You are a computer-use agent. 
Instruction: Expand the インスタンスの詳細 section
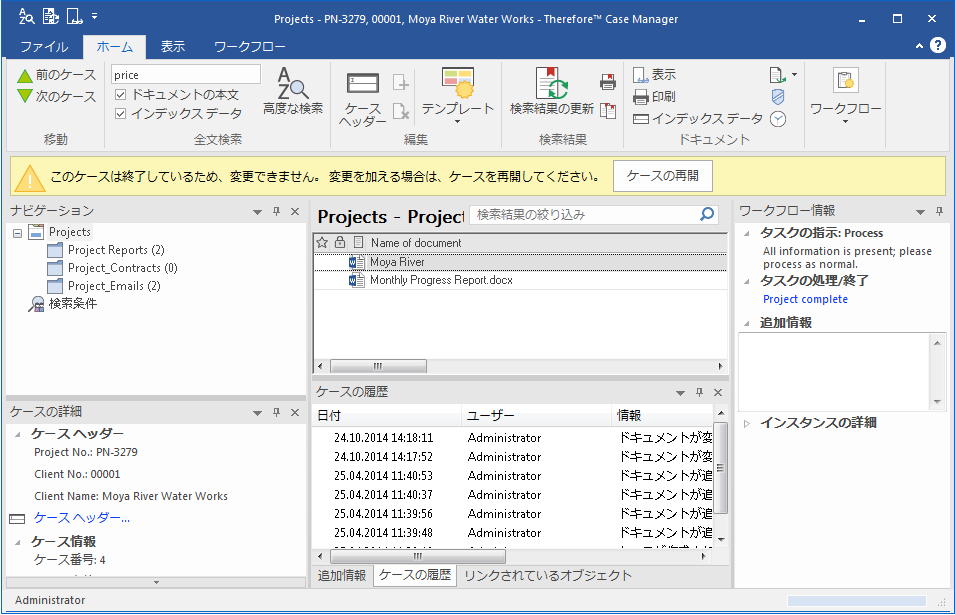[x=747, y=423]
